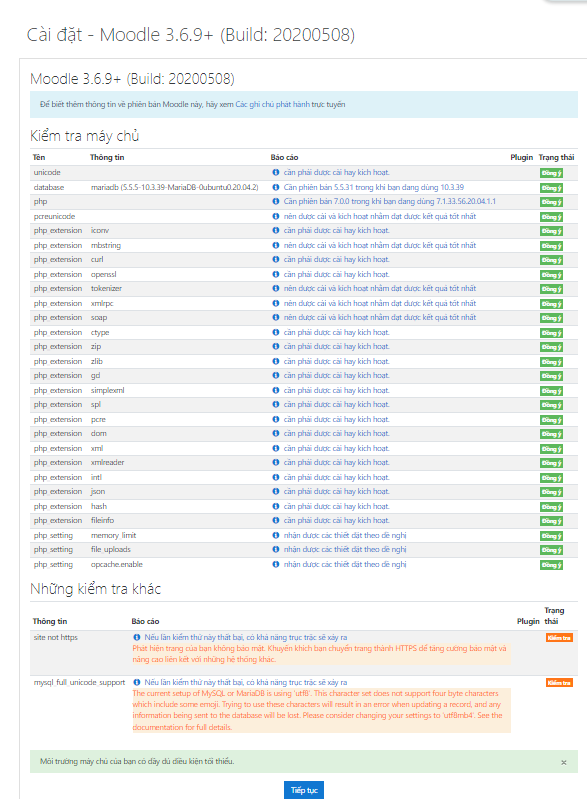Click the 'file_uploads' setting name

111,550
